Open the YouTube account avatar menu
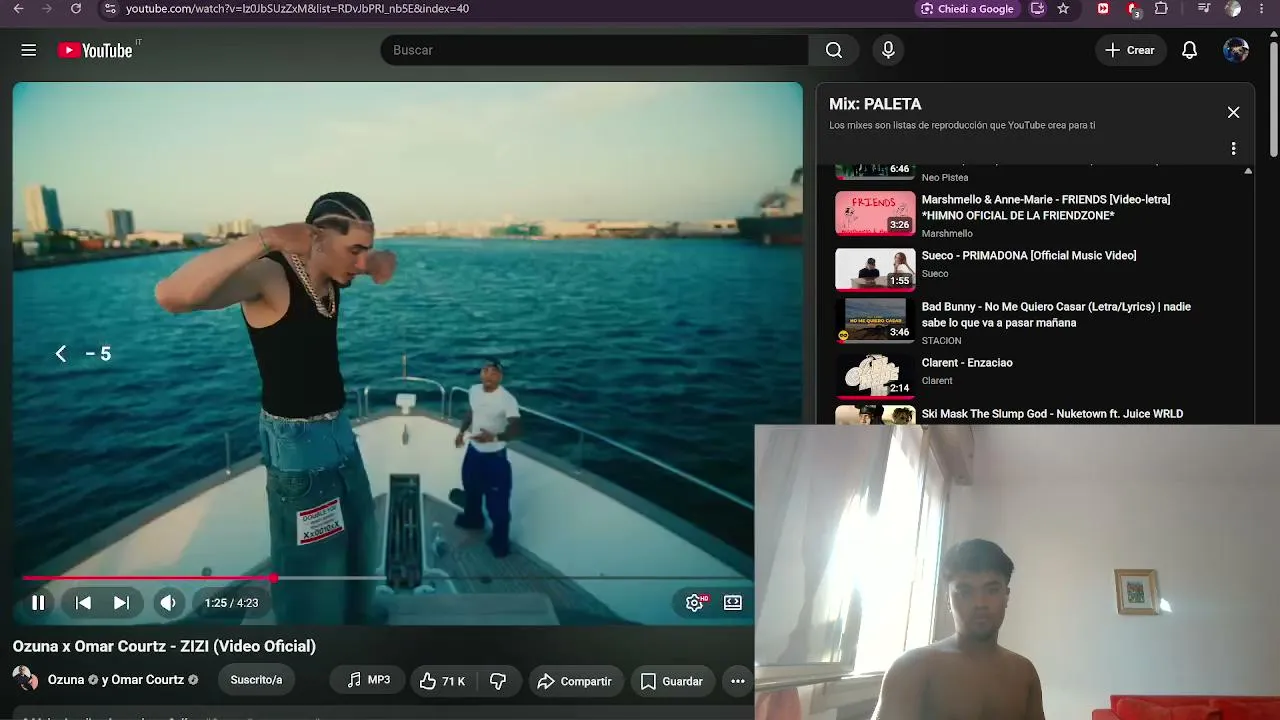The width and height of the screenshot is (1280, 720). click(x=1236, y=50)
